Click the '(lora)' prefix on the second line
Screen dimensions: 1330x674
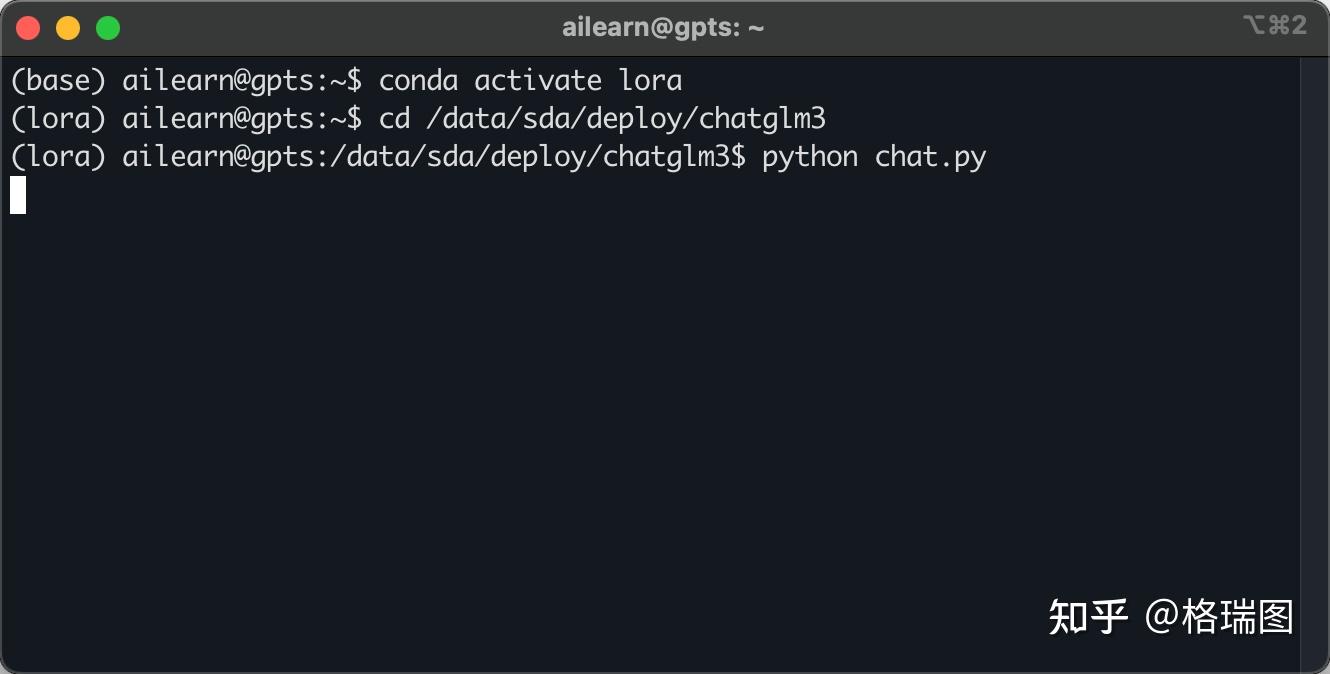[58, 119]
